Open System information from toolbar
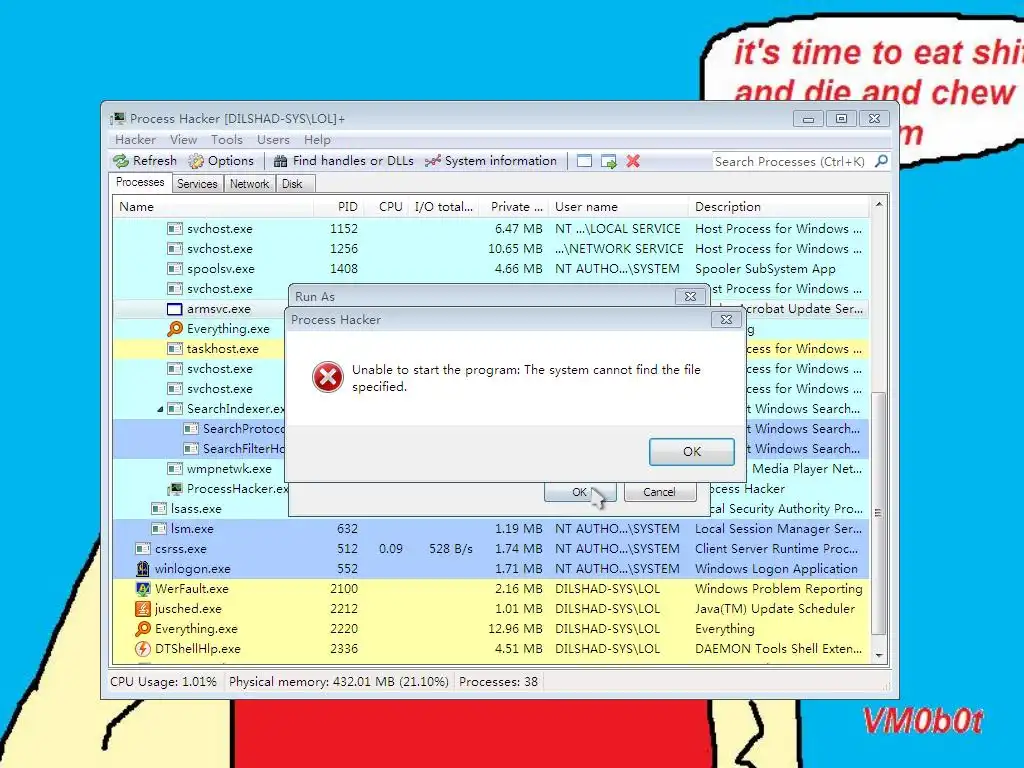The image size is (1024, 768). [x=490, y=161]
